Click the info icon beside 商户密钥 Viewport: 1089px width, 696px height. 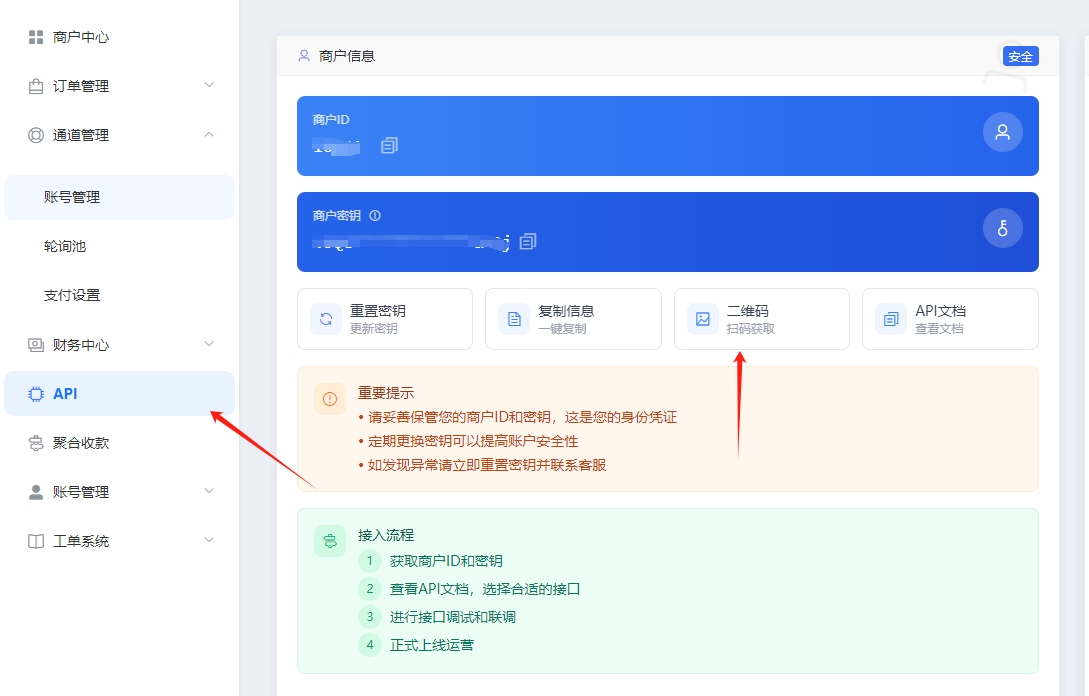[x=375, y=216]
